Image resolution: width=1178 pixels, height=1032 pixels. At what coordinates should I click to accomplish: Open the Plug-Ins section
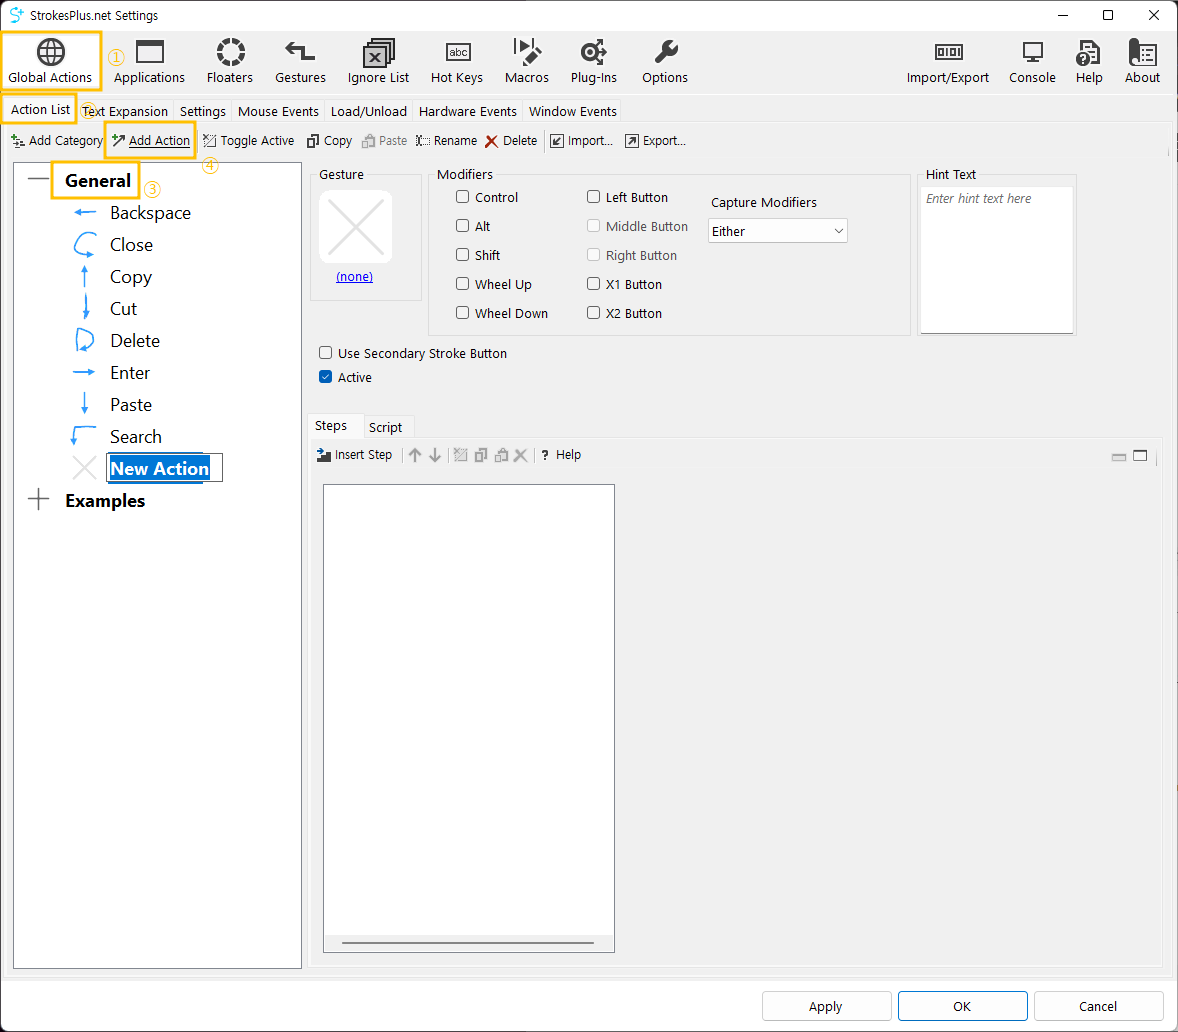click(594, 62)
